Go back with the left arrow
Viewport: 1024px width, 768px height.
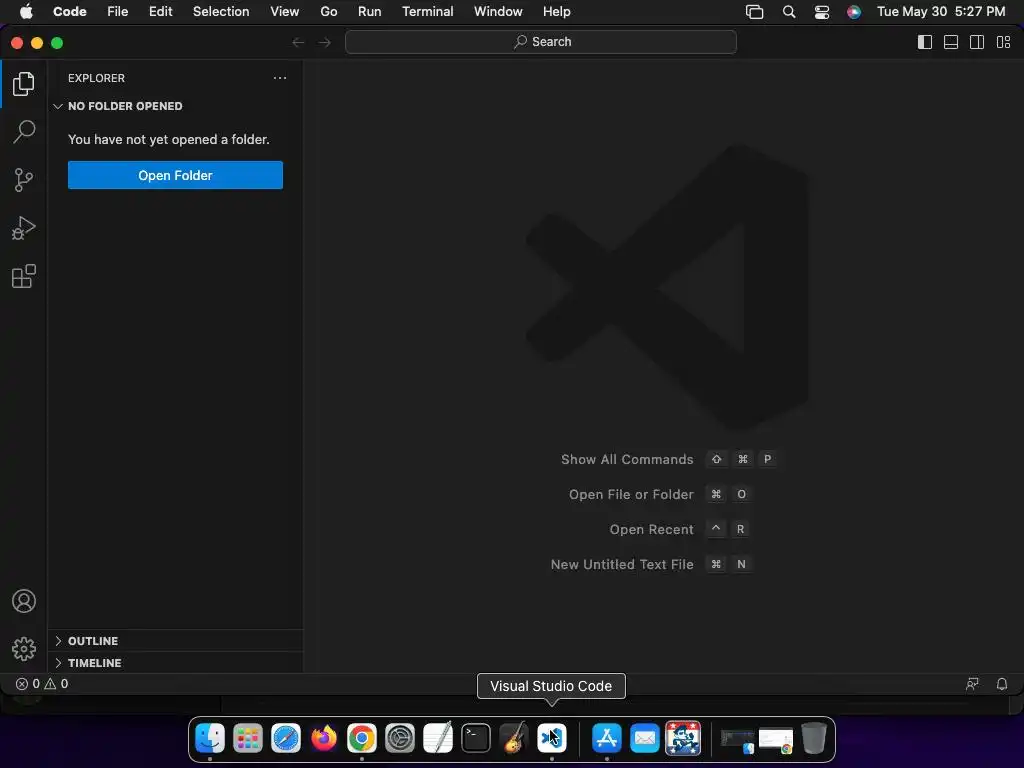(298, 42)
